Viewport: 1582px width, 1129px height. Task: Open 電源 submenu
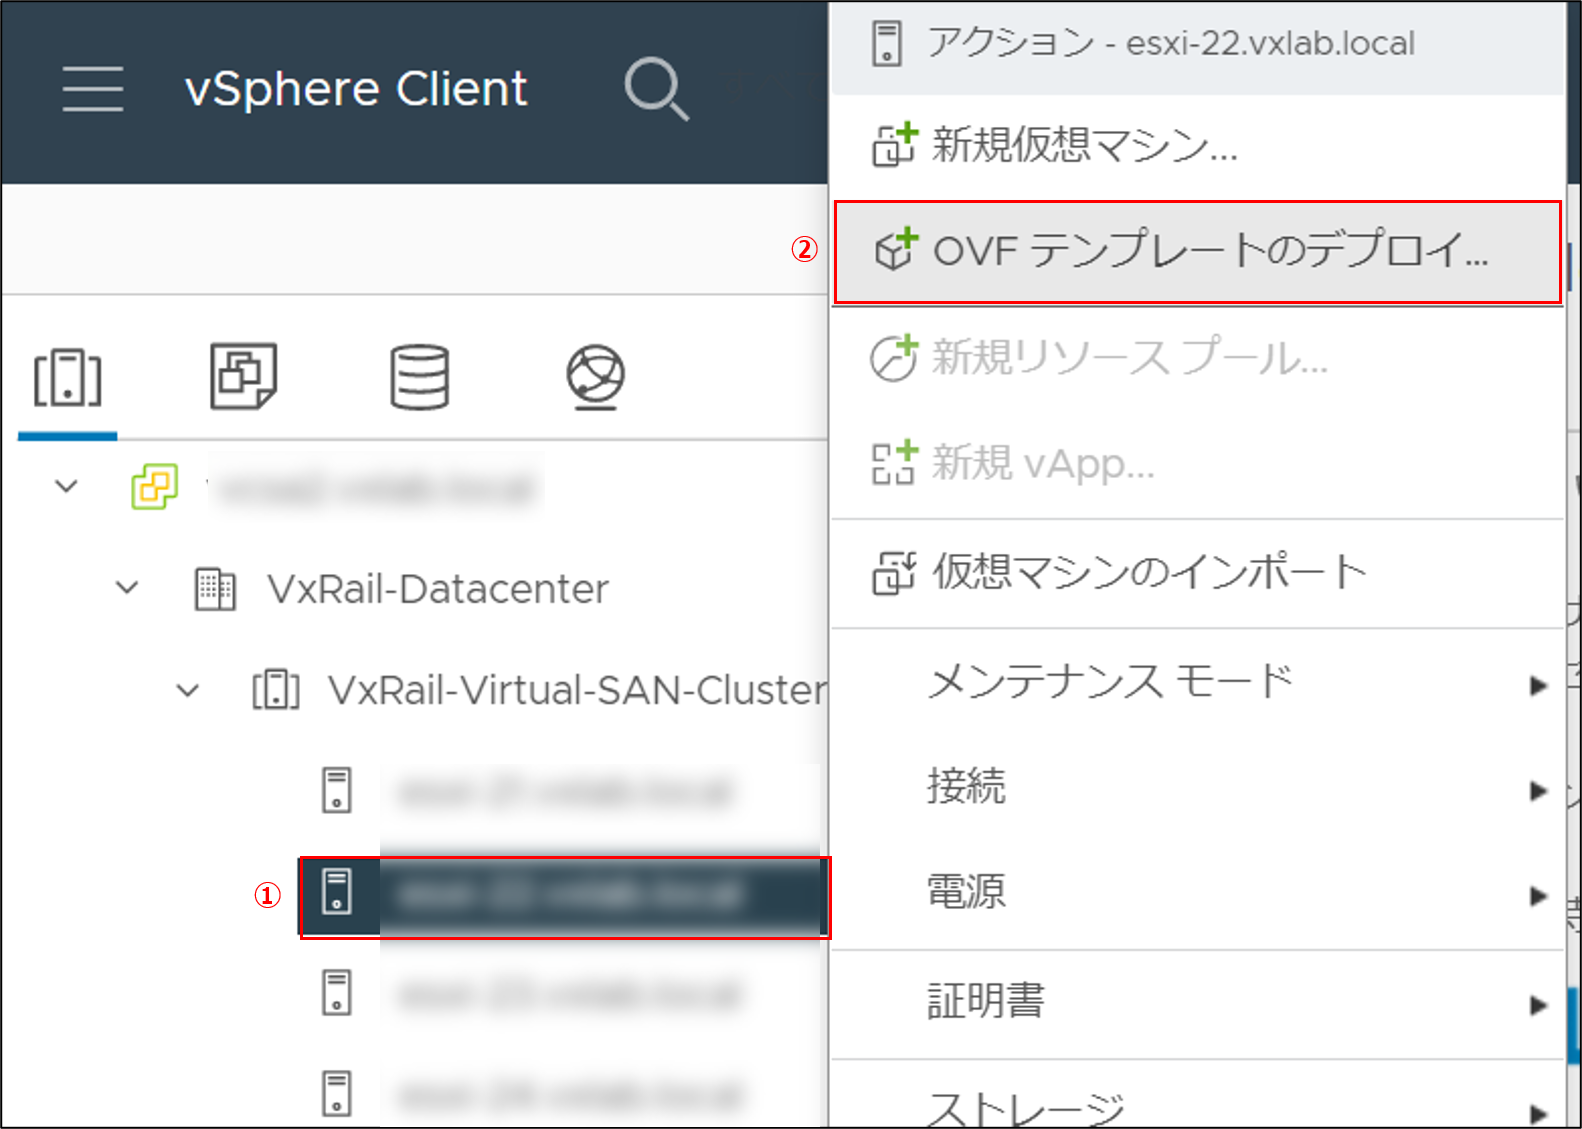1198,893
